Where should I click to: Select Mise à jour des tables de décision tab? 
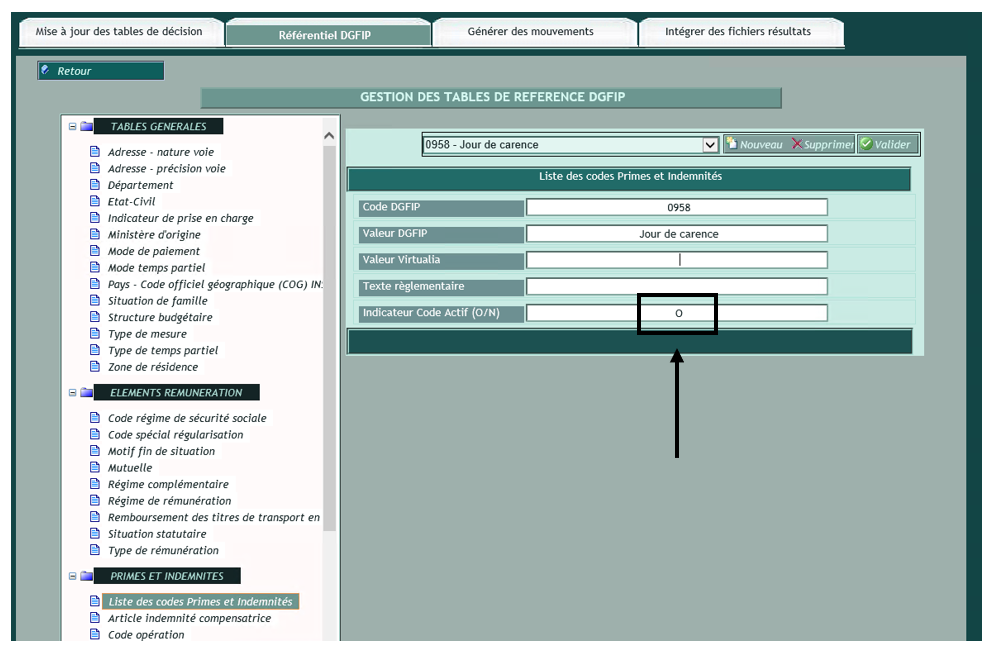coord(119,32)
